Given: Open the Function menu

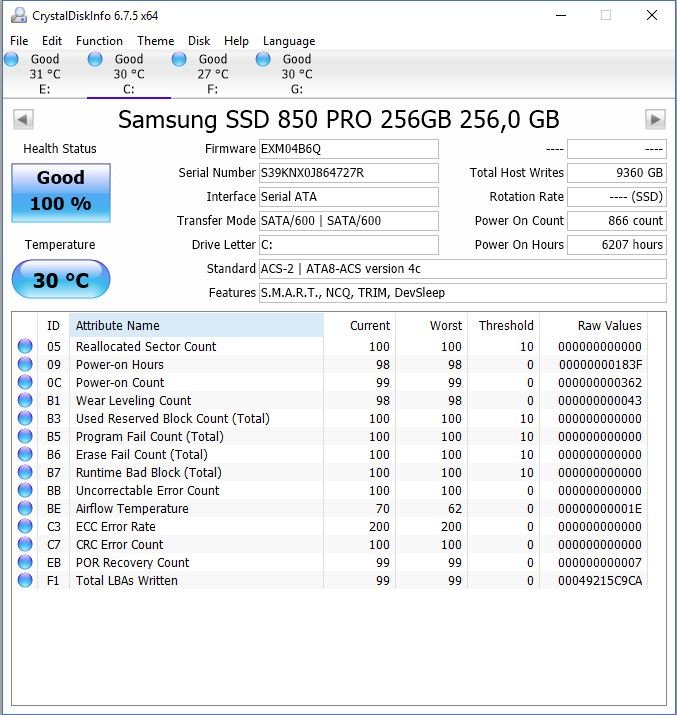Looking at the screenshot, I should (99, 41).
